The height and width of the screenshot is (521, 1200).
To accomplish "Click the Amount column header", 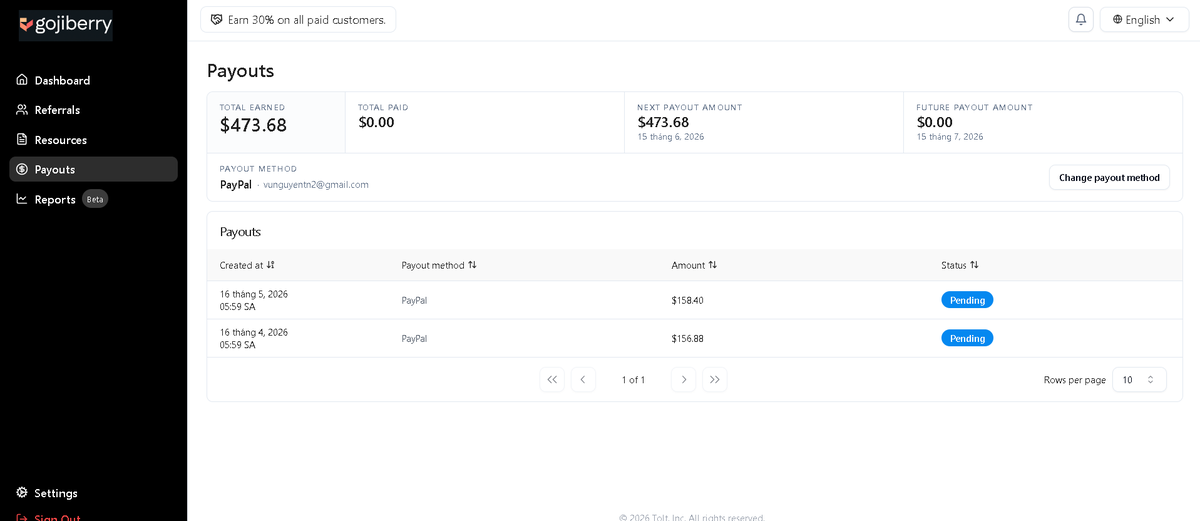I will [x=694, y=265].
